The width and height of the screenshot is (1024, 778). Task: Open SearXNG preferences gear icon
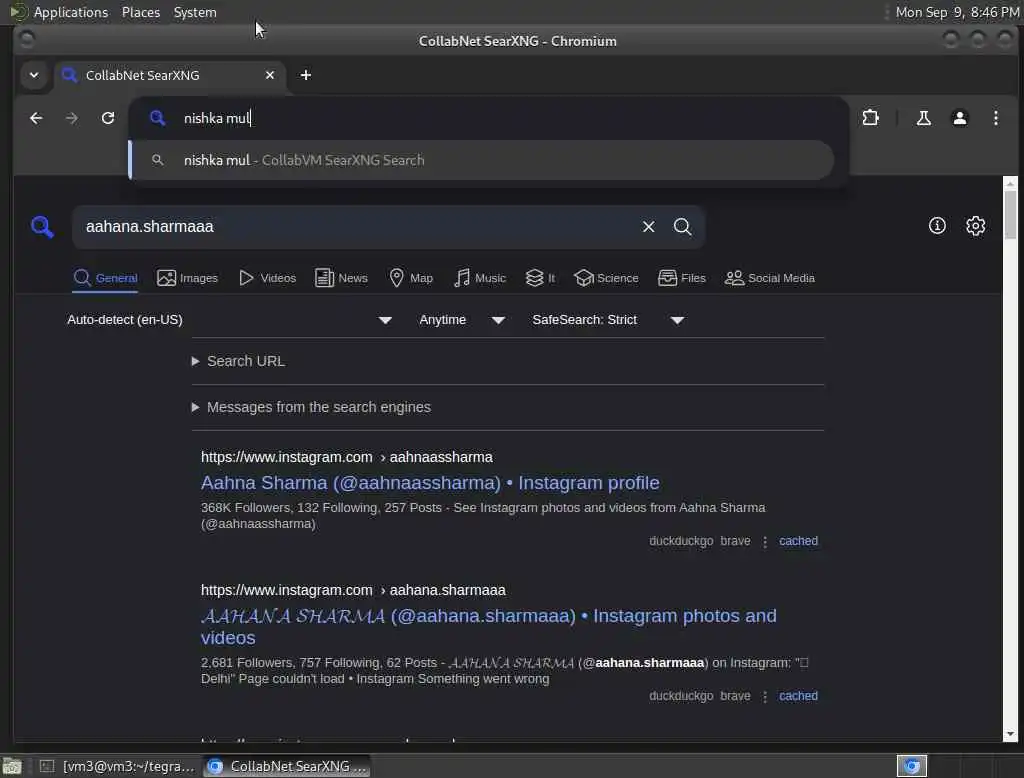tap(975, 225)
